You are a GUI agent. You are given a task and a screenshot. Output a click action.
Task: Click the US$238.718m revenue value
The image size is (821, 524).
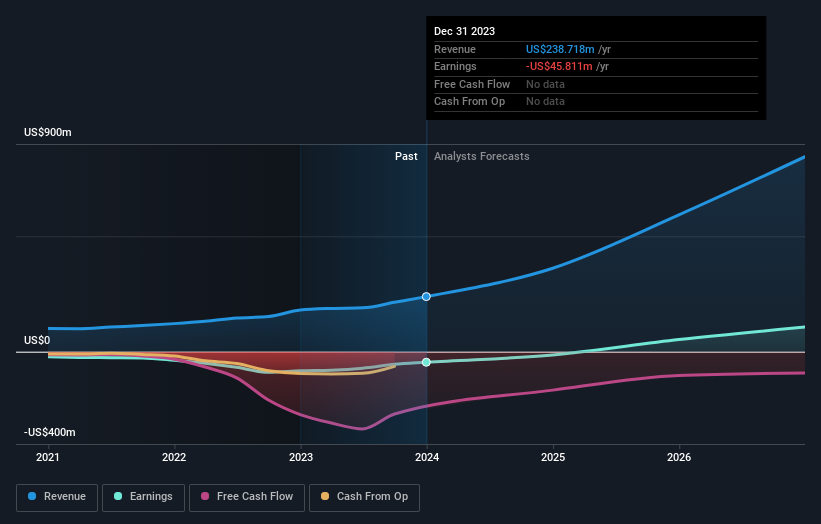point(560,49)
